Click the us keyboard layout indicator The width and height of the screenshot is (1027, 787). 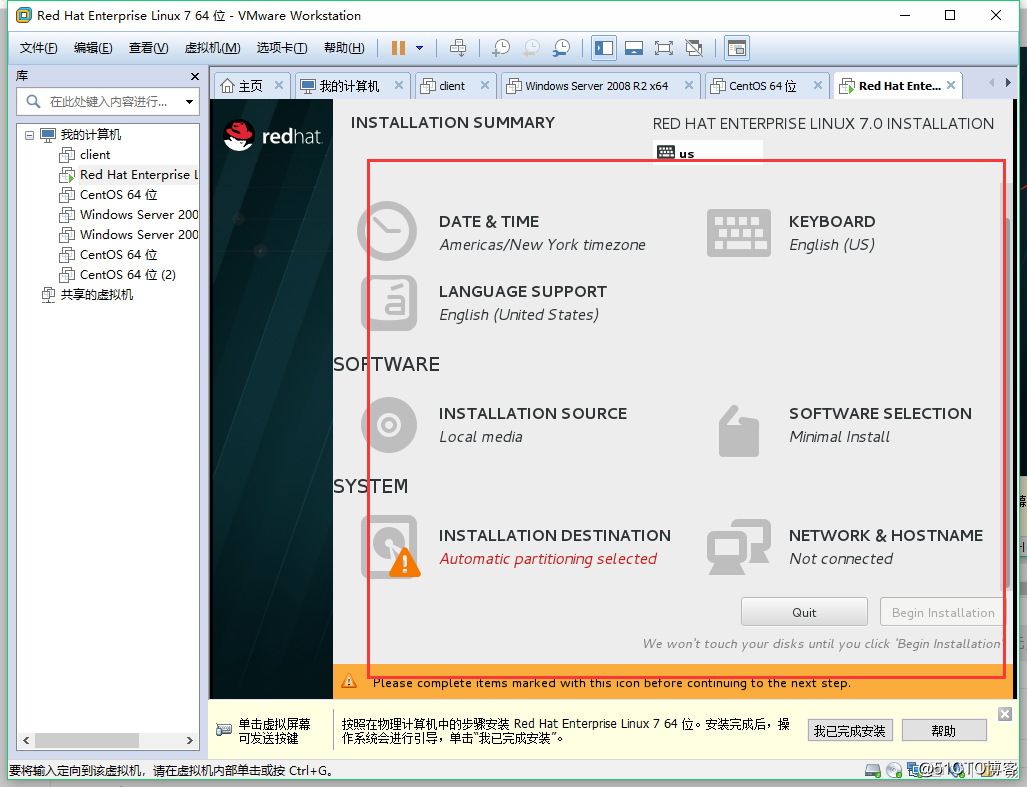[x=707, y=153]
